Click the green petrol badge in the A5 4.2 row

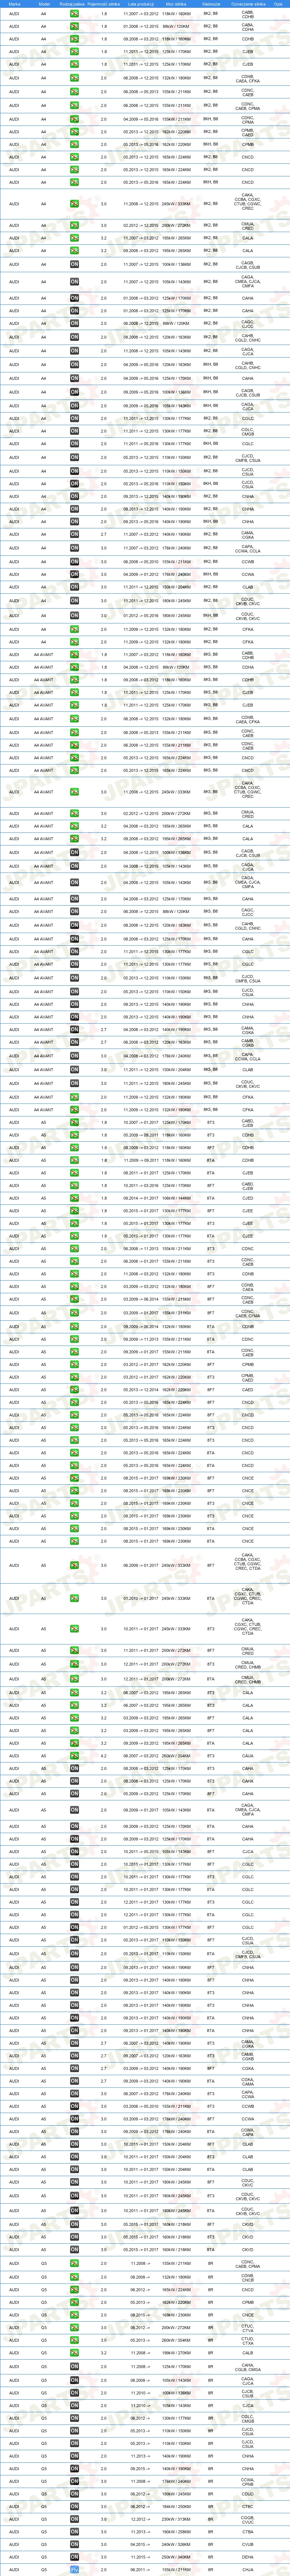[74, 1755]
